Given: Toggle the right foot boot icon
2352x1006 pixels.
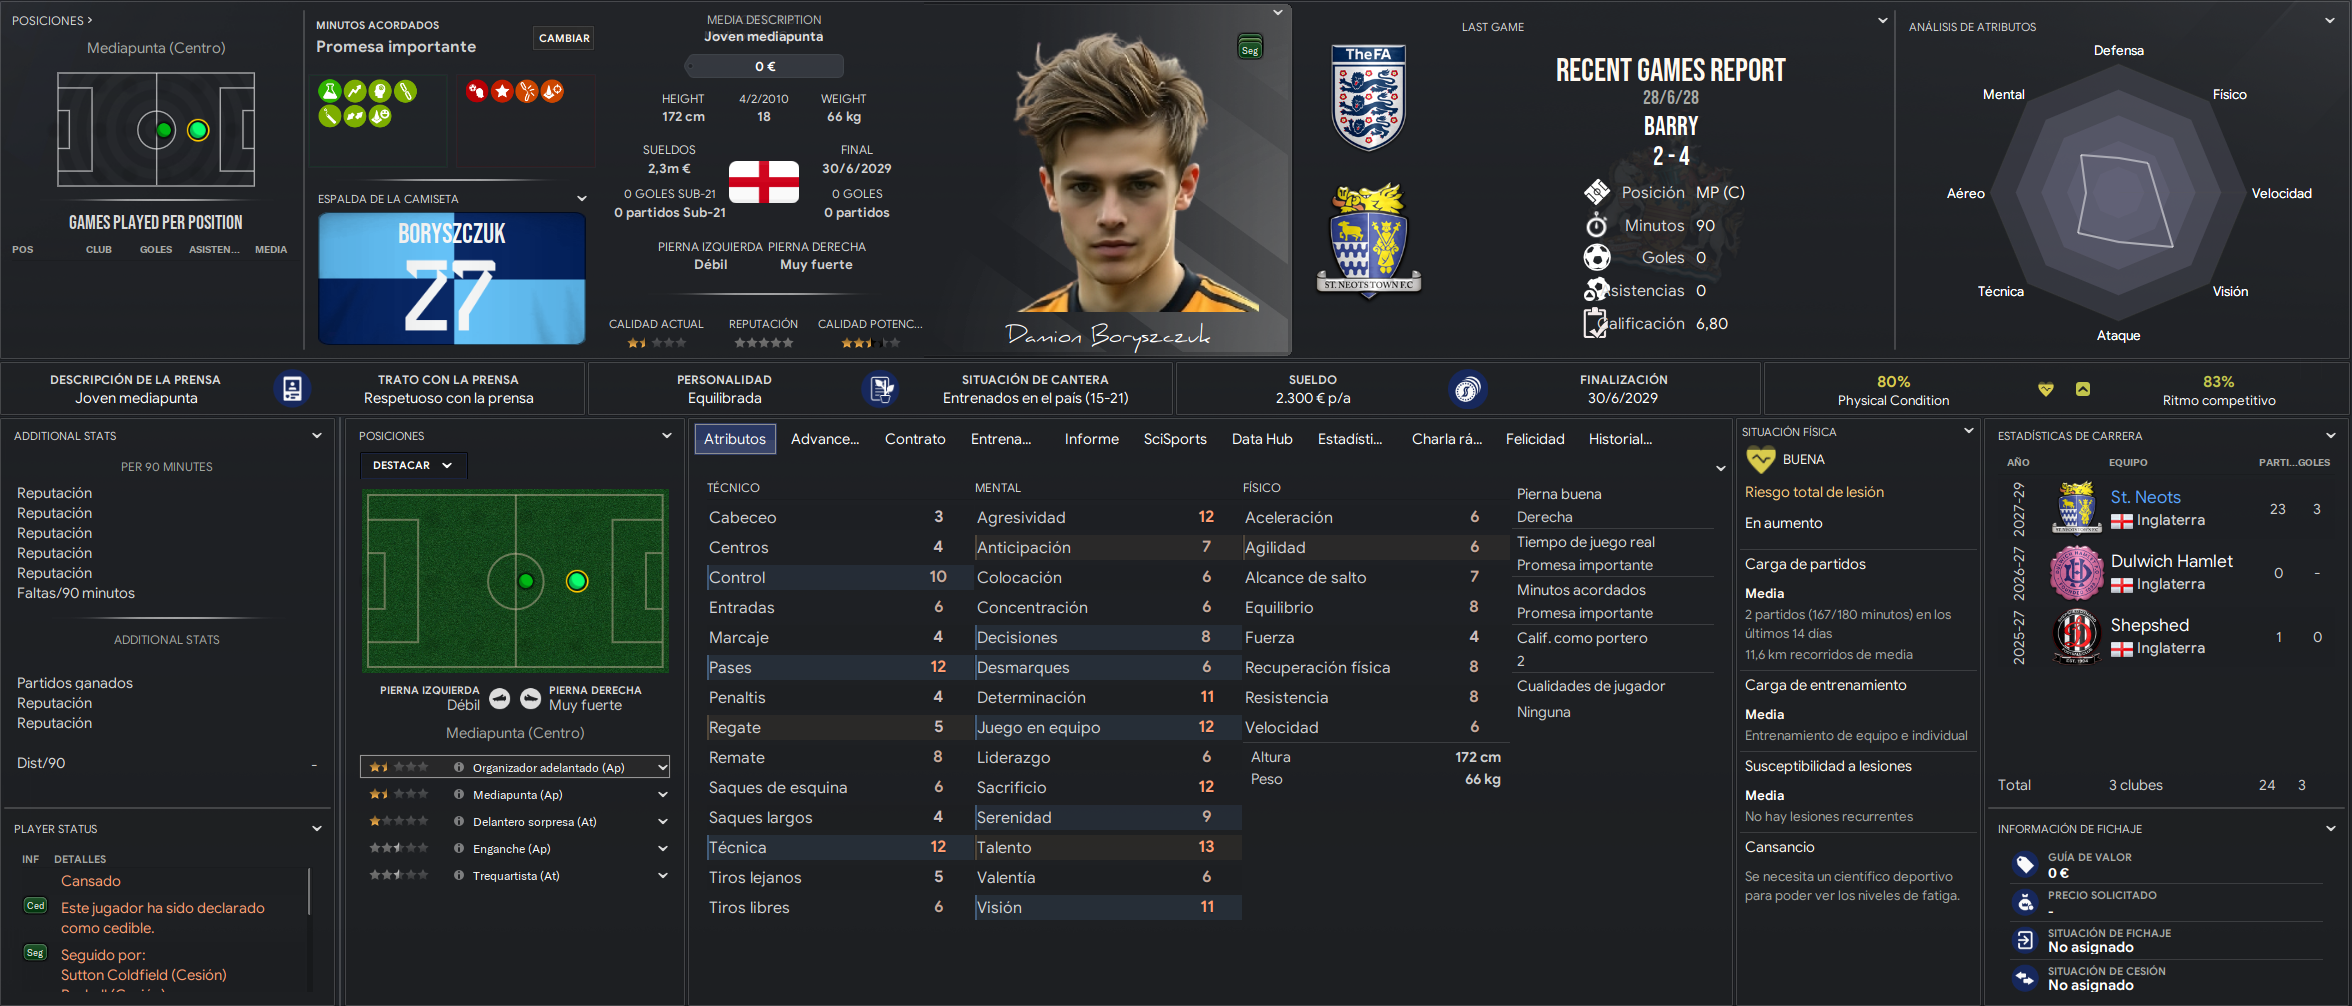Looking at the screenshot, I should (x=531, y=699).
